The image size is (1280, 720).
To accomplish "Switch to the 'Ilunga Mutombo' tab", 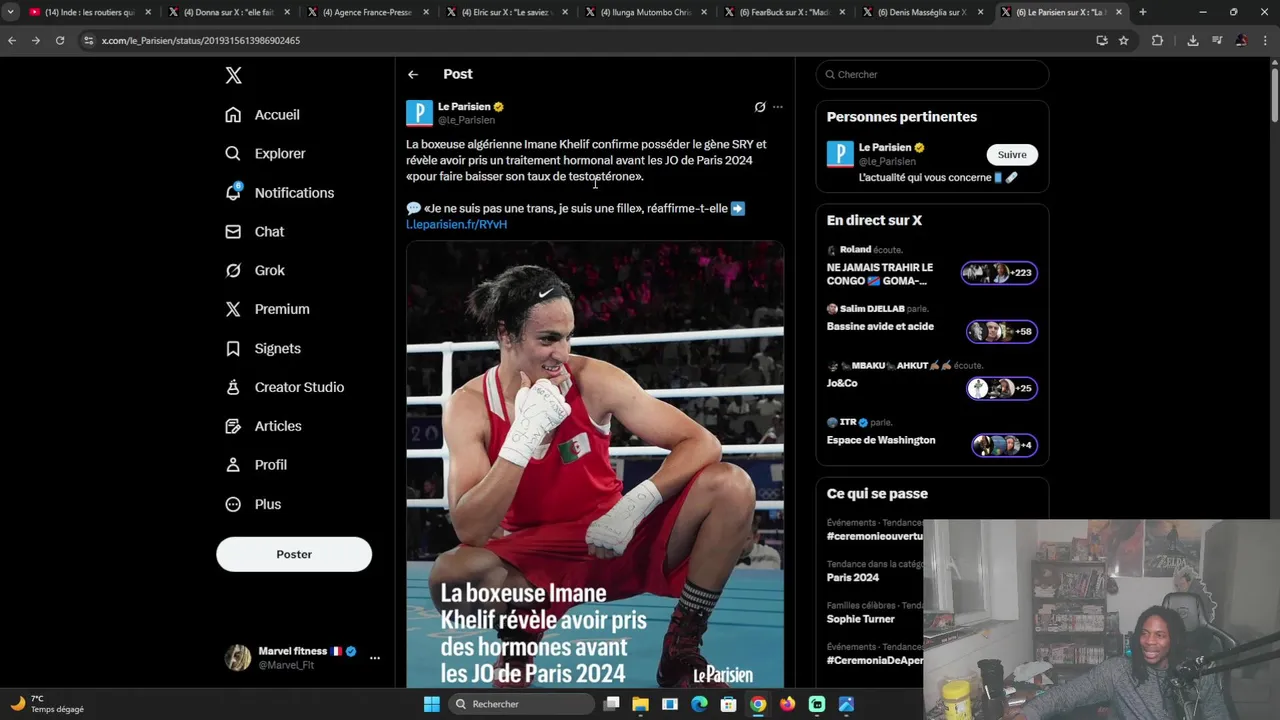I will (645, 12).
